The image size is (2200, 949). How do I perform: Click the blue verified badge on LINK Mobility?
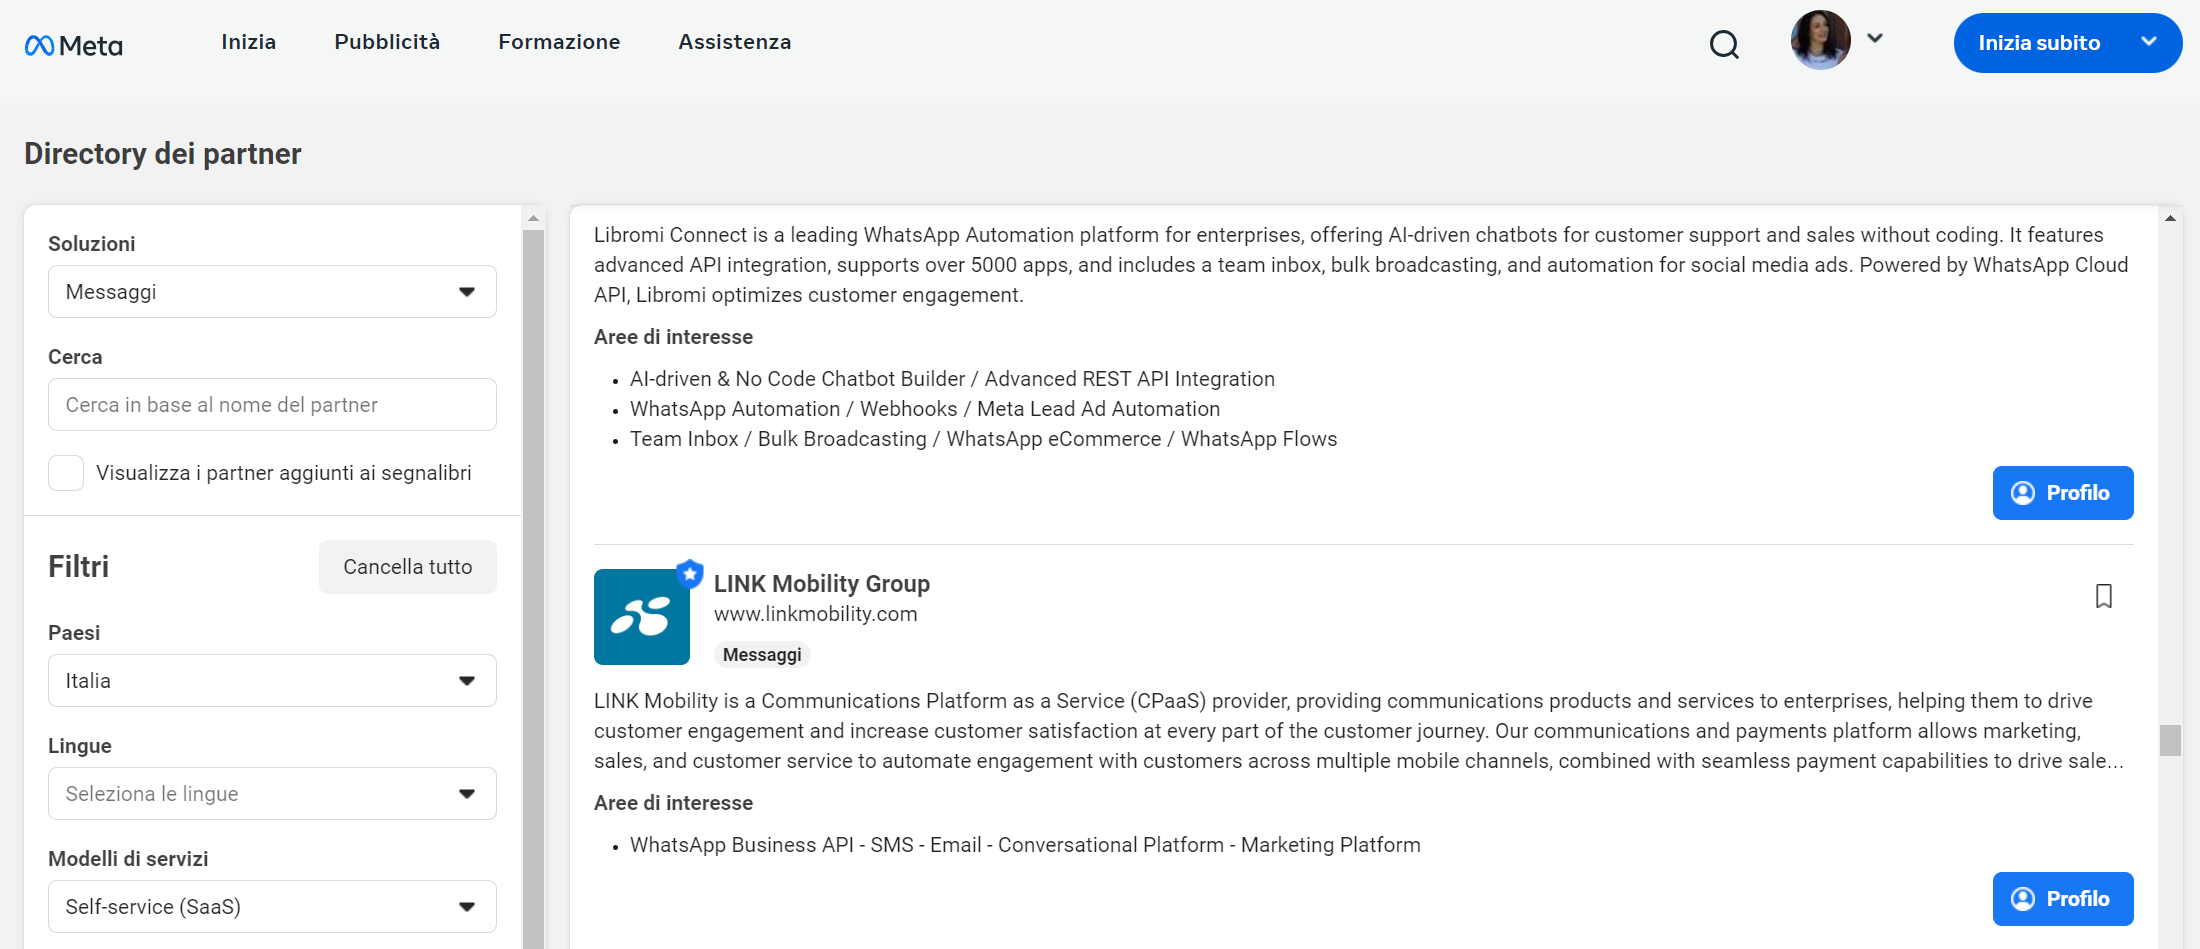(x=689, y=573)
